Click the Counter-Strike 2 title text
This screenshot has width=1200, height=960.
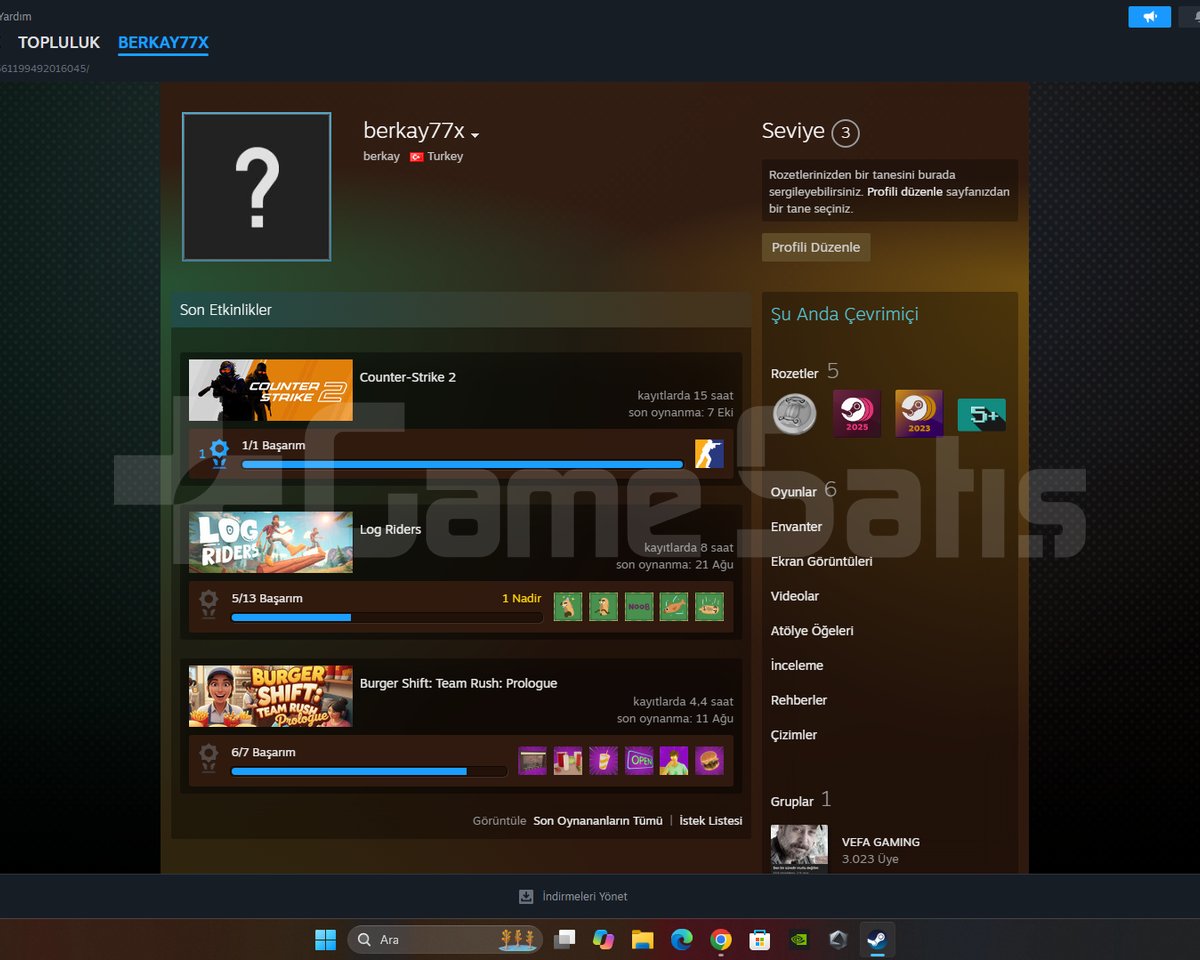coord(408,377)
